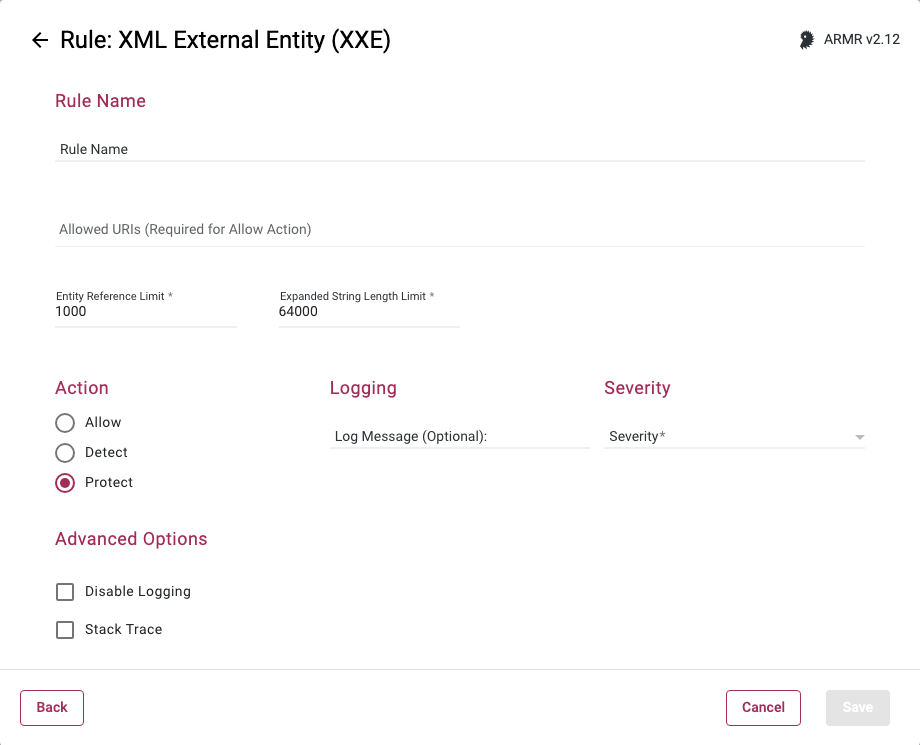Image resolution: width=920 pixels, height=745 pixels.
Task: Click the Severity dropdown arrow
Action: pos(859,438)
